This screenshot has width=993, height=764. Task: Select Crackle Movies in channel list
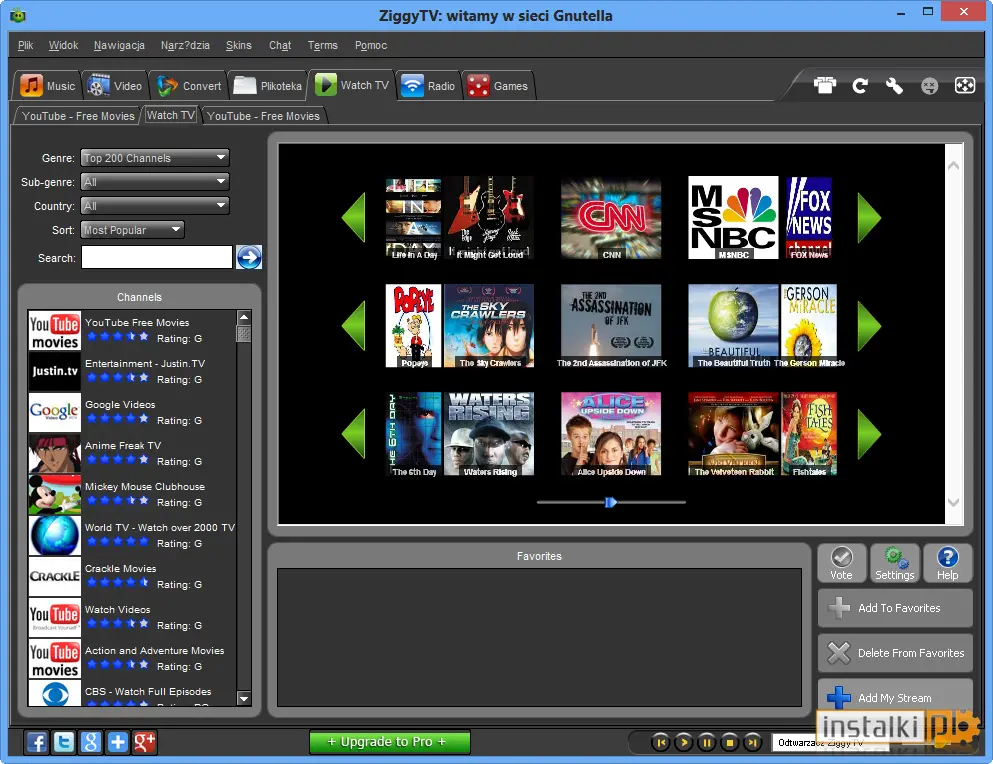pos(132,576)
